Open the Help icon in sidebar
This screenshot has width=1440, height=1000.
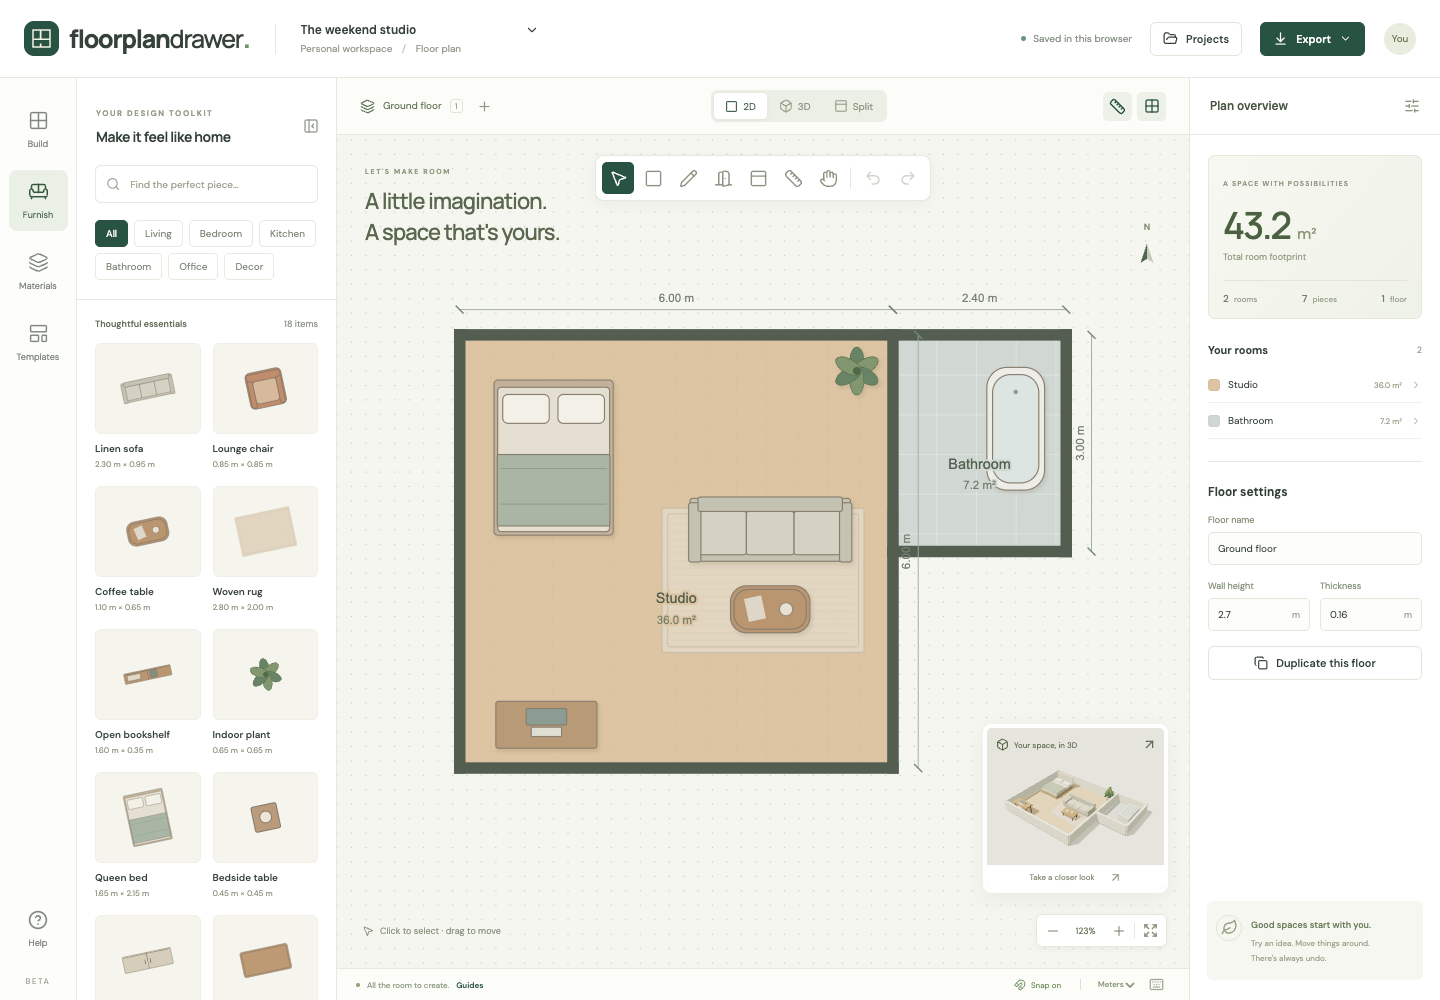click(x=38, y=928)
